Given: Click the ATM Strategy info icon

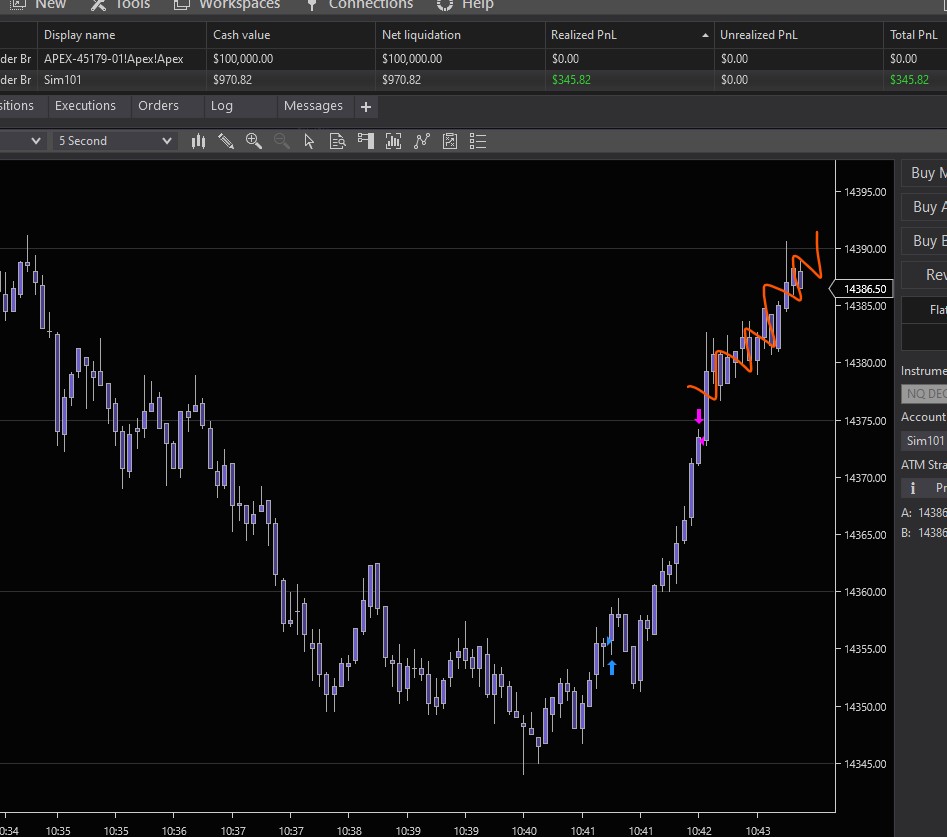Looking at the screenshot, I should tap(912, 488).
